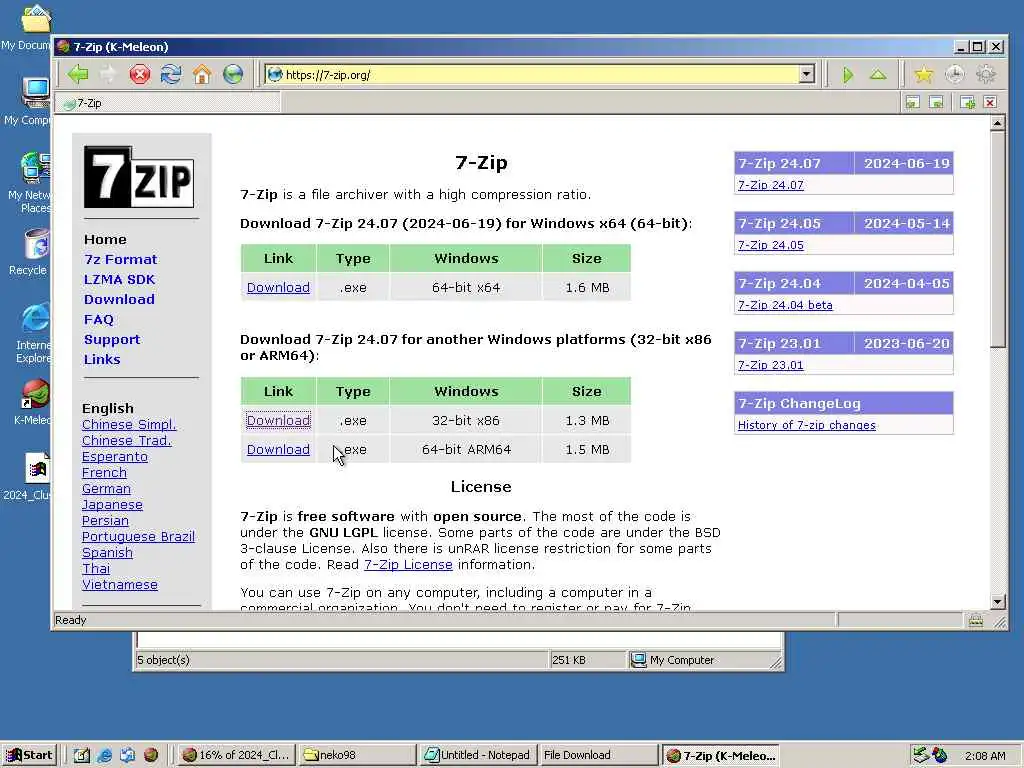Screen dimensions: 1024x768
Task: Click the Outlook Express quick launch icon
Action: coord(128,755)
